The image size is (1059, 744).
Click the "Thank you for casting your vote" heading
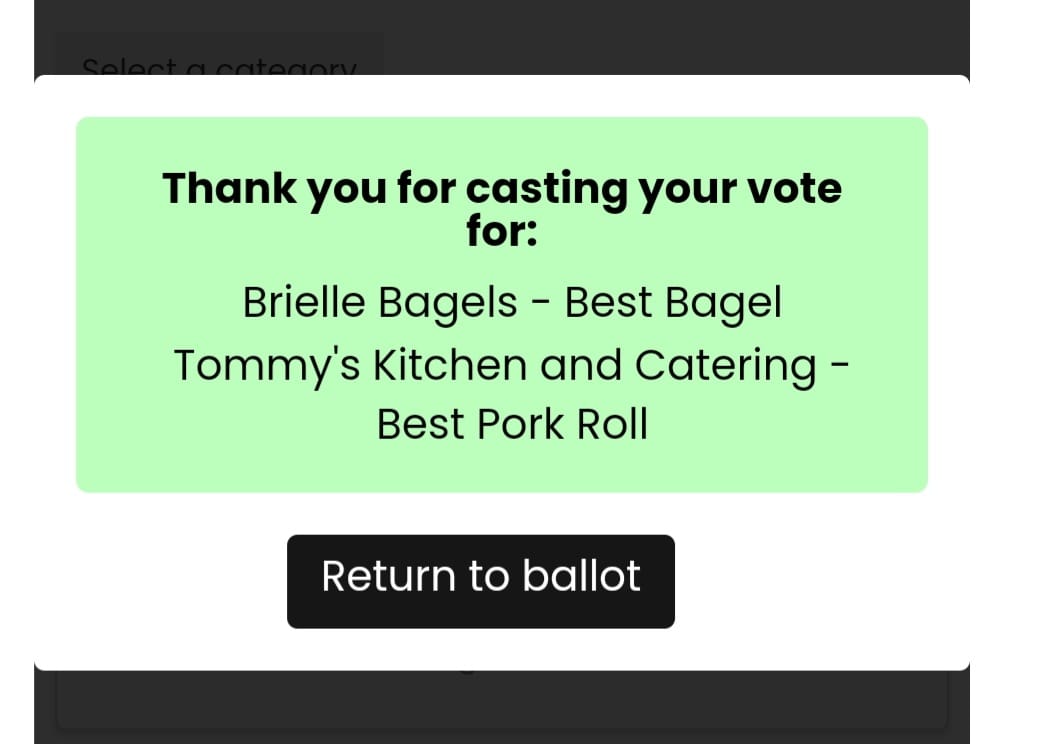pyautogui.click(x=501, y=188)
